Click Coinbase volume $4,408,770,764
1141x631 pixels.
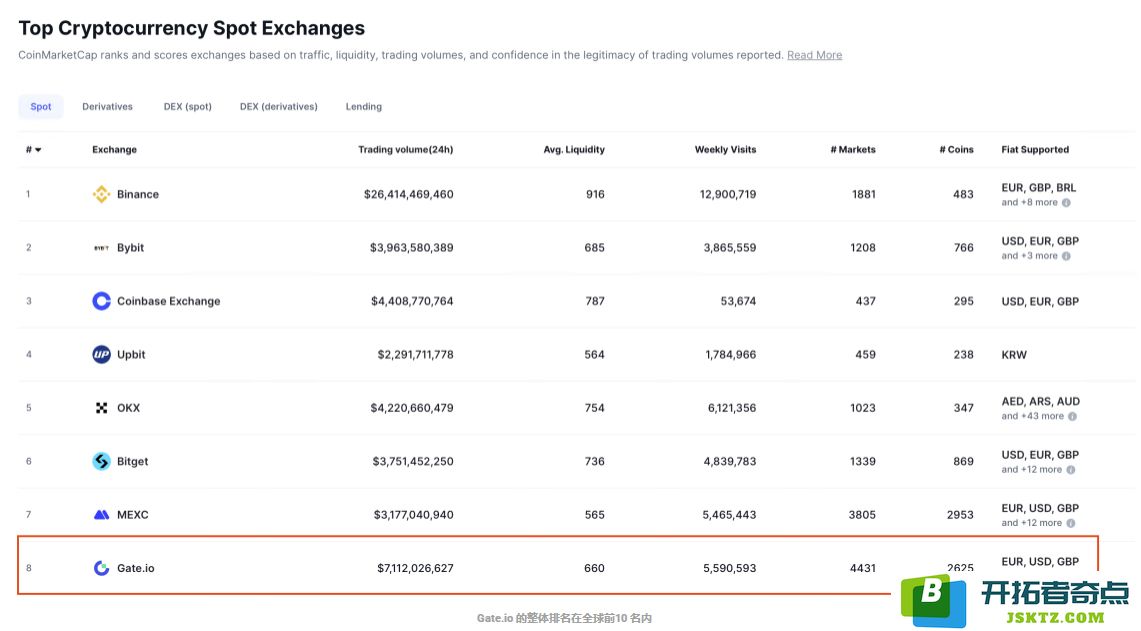click(412, 301)
